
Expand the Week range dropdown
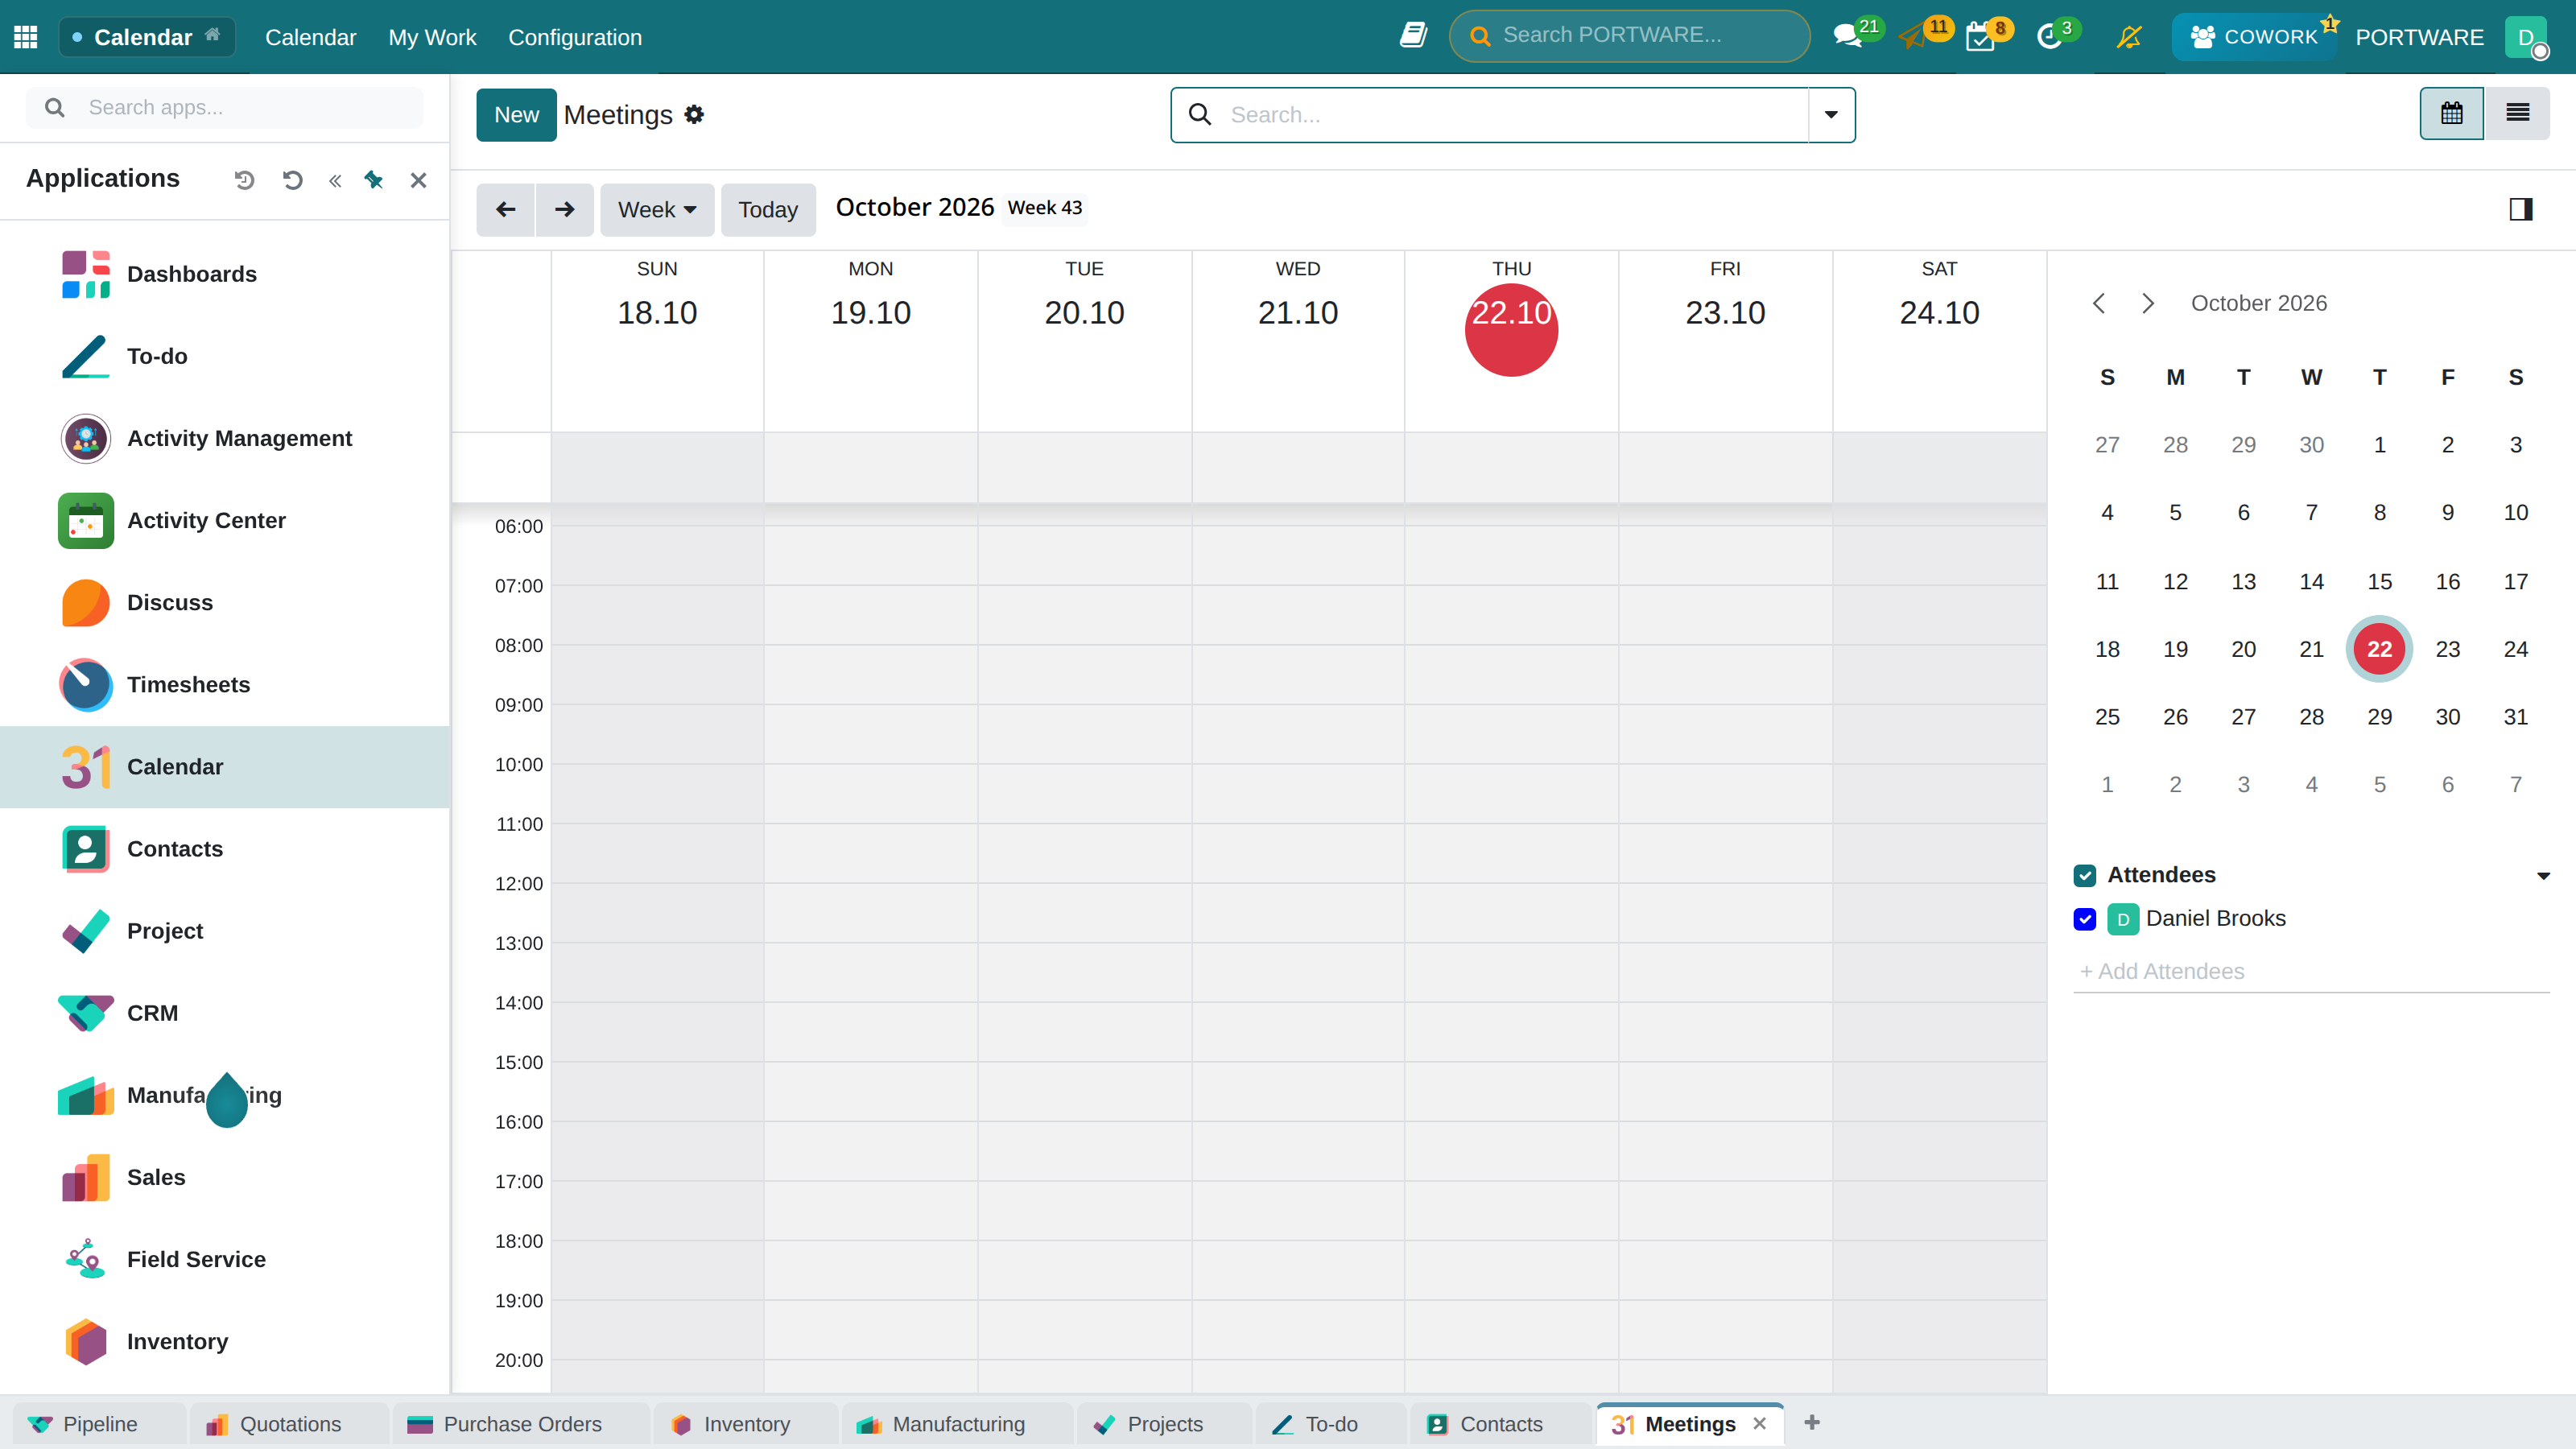point(657,210)
